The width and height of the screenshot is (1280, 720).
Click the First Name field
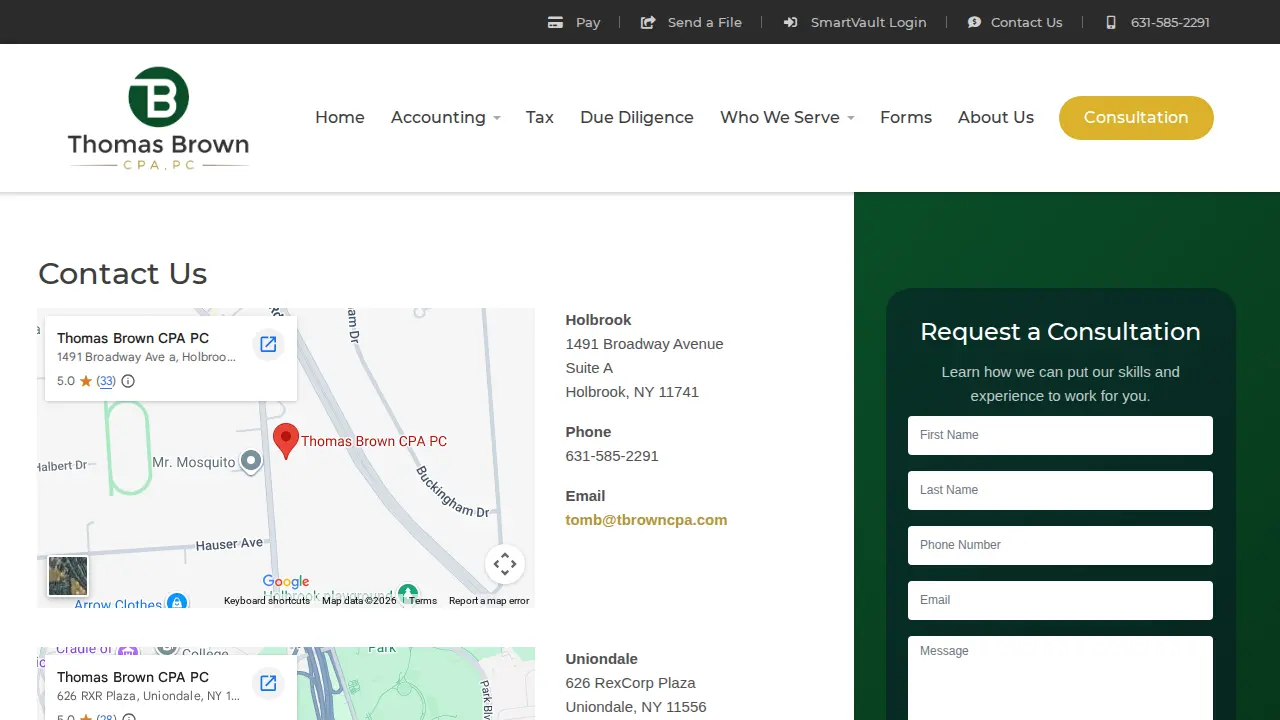click(x=1060, y=435)
